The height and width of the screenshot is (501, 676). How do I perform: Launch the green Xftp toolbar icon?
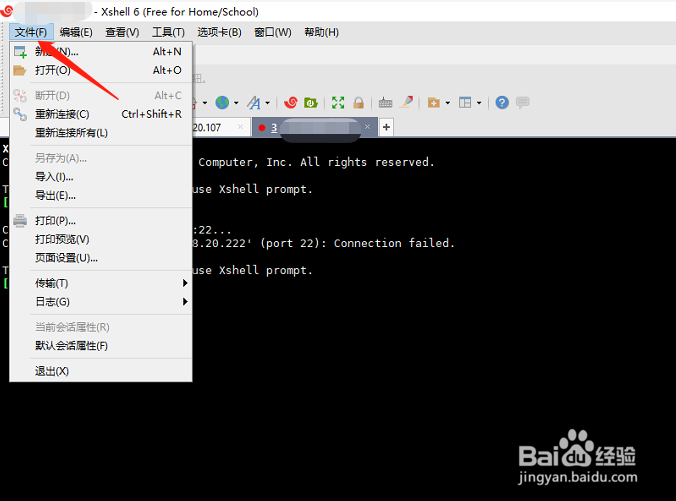pos(311,103)
